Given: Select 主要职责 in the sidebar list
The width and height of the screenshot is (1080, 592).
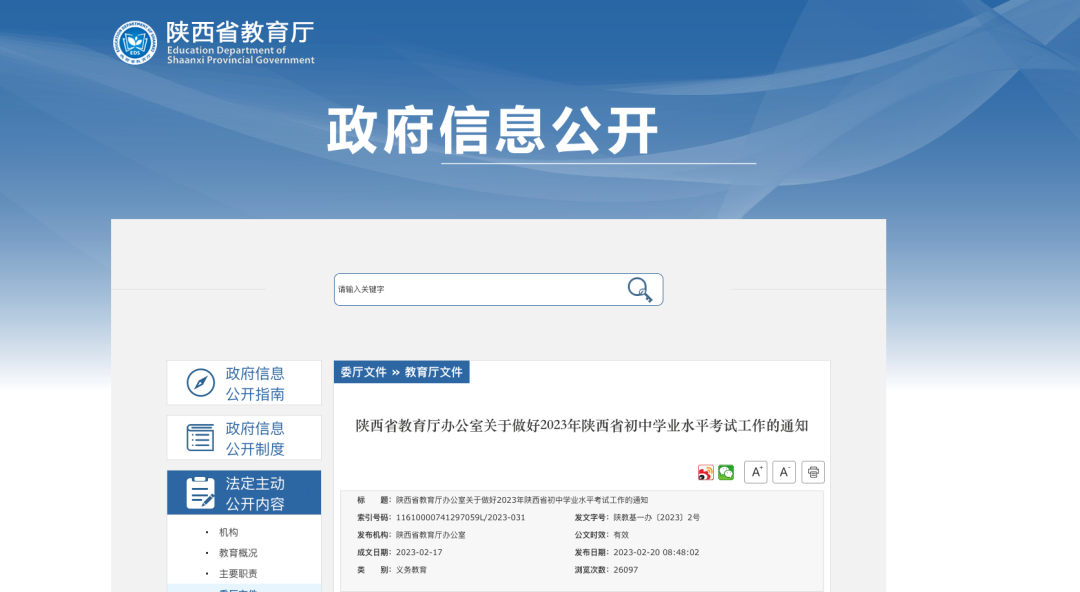Looking at the screenshot, I should click(x=238, y=574).
